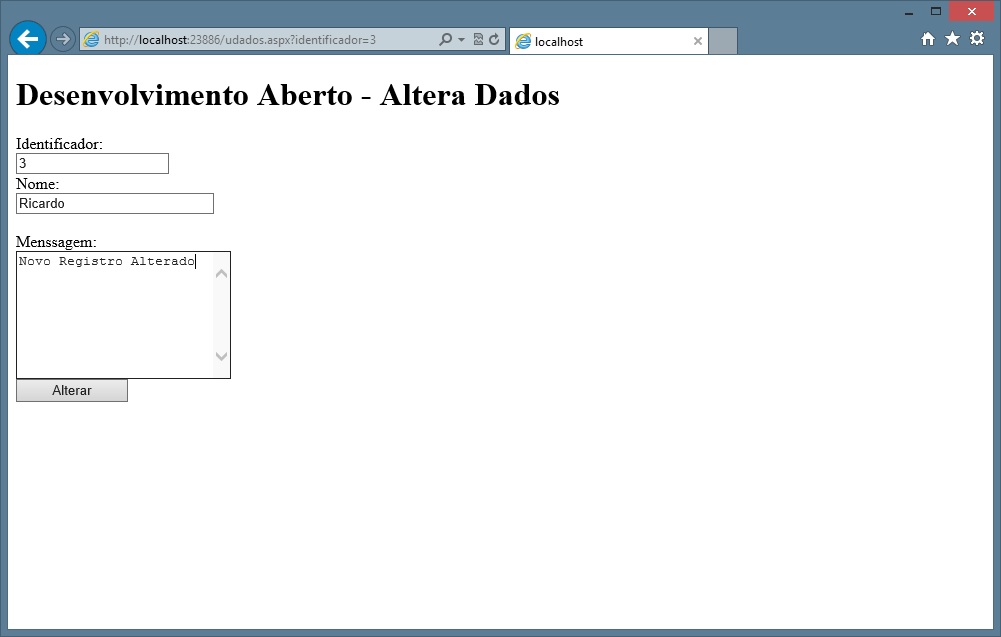This screenshot has height=637, width=1001.
Task: Click the Menssagem scrollbar down arrow
Action: pos(222,357)
